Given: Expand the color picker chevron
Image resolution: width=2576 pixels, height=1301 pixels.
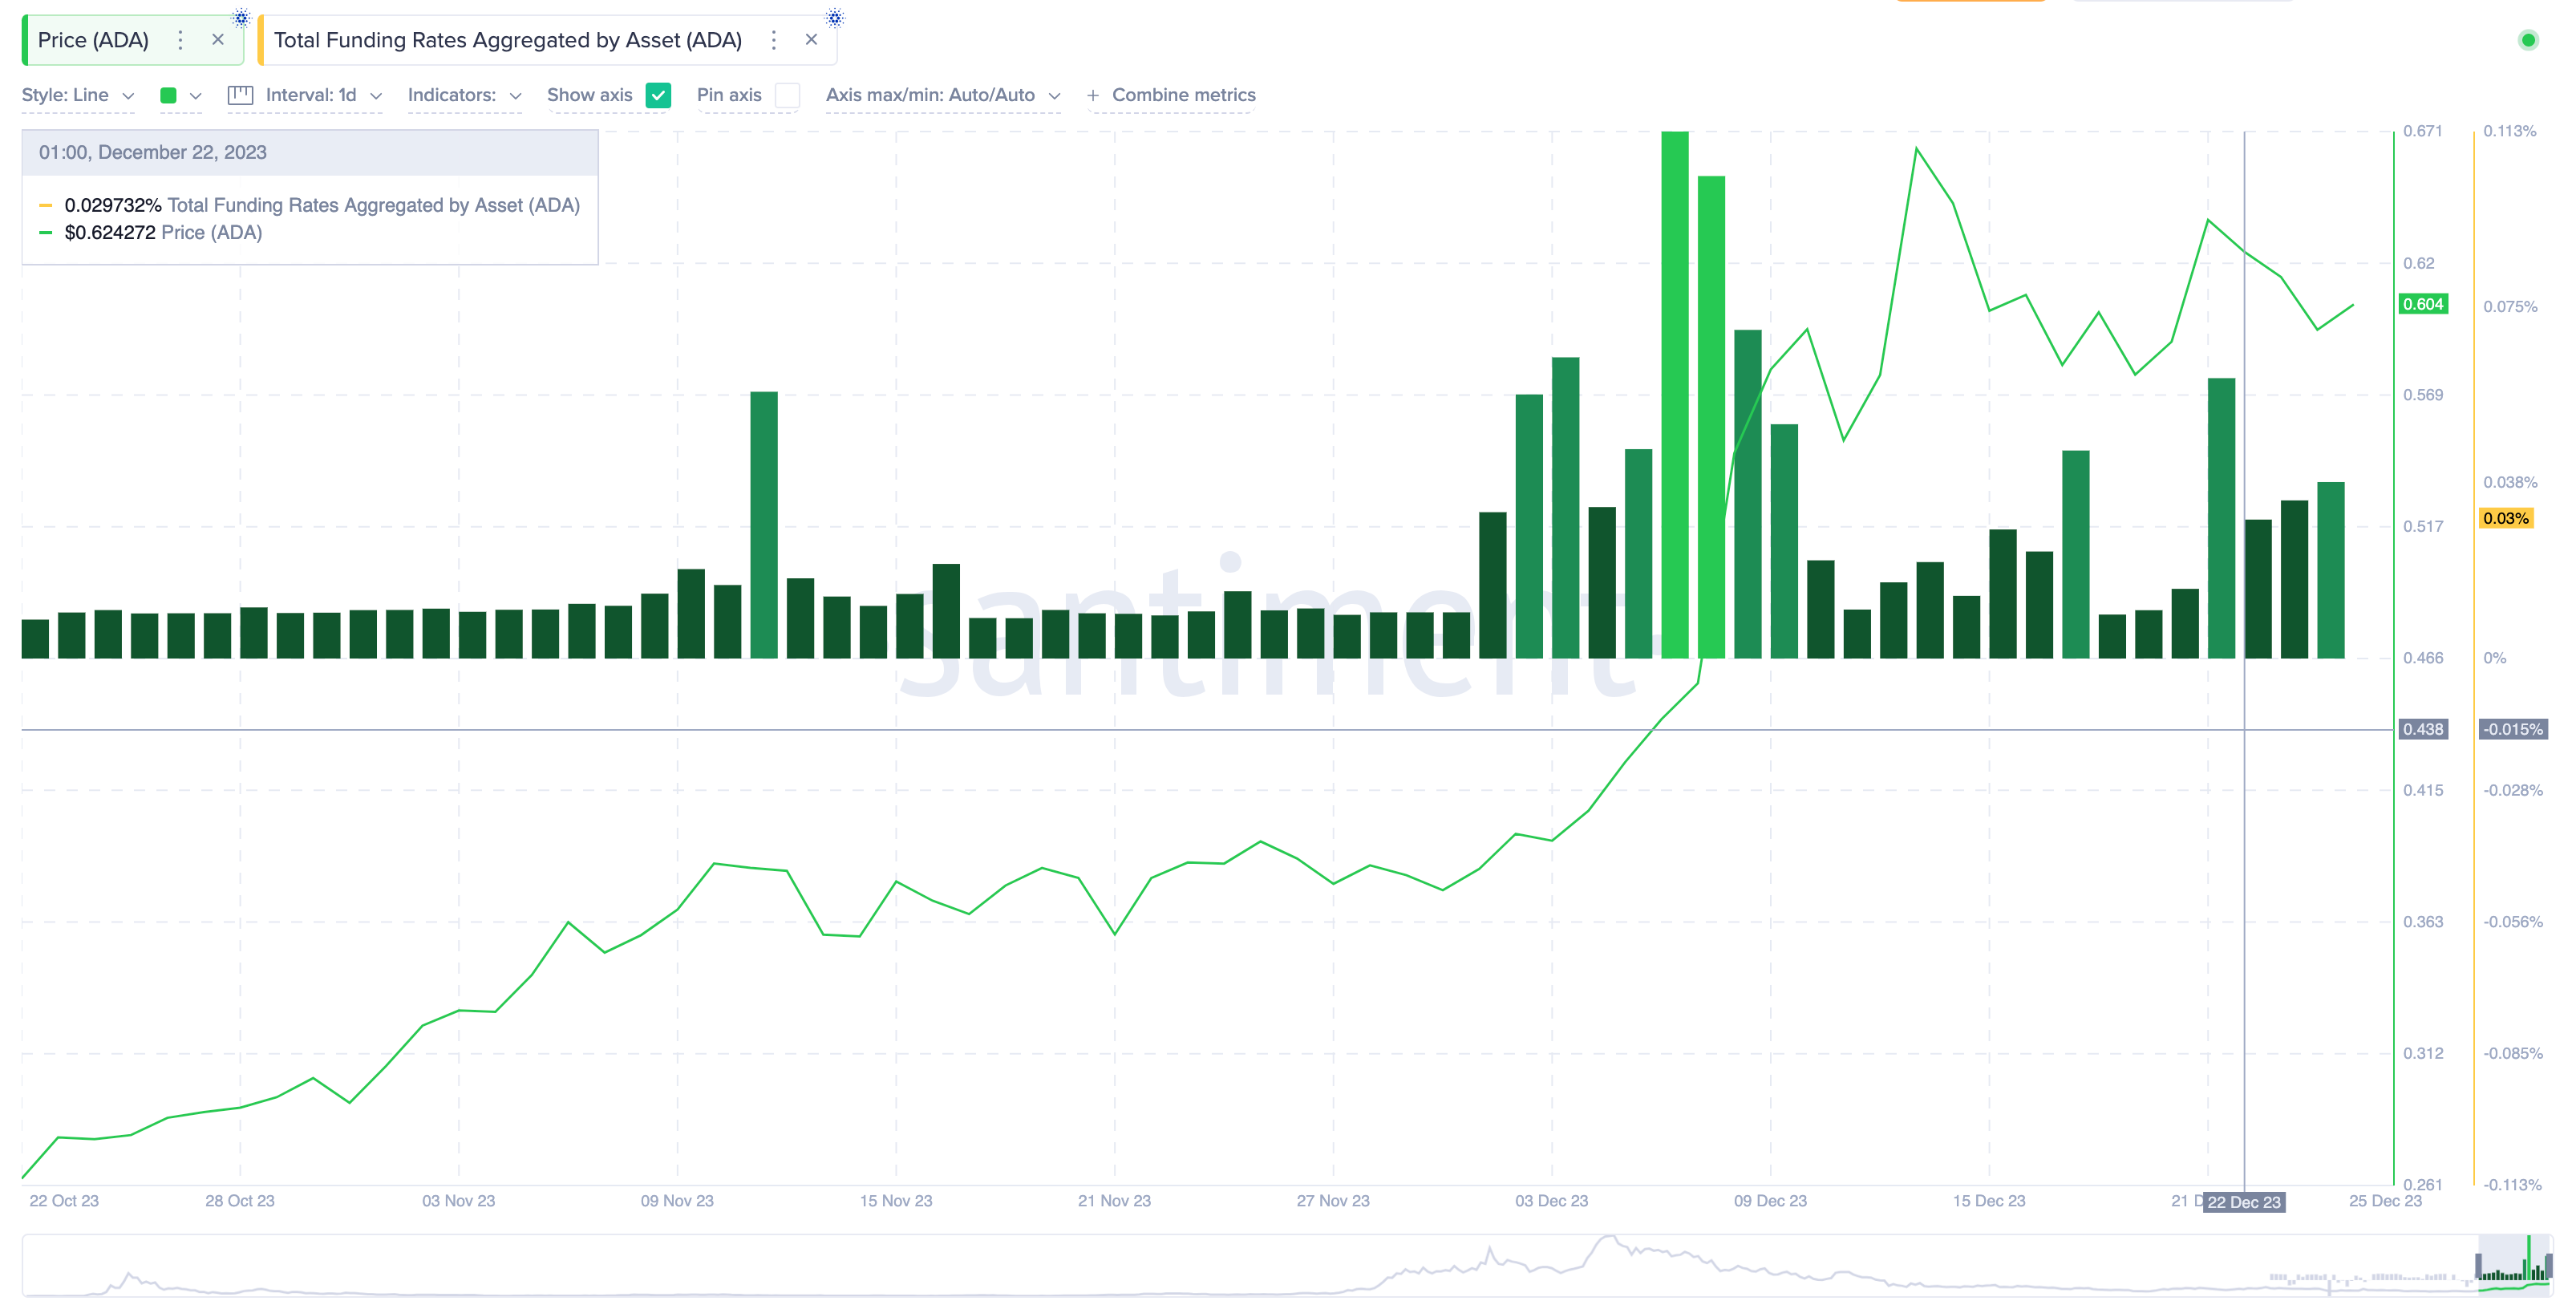Looking at the screenshot, I should pyautogui.click(x=196, y=96).
